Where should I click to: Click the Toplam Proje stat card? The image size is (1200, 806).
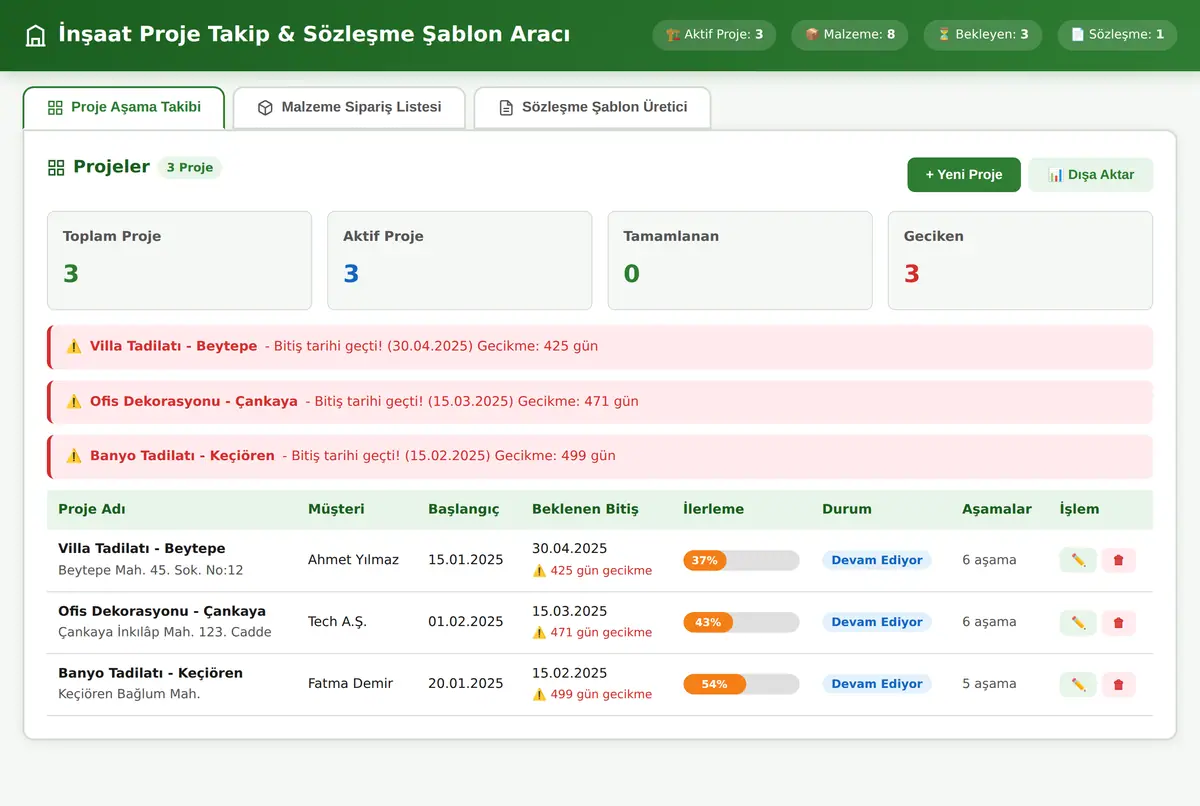pos(179,260)
